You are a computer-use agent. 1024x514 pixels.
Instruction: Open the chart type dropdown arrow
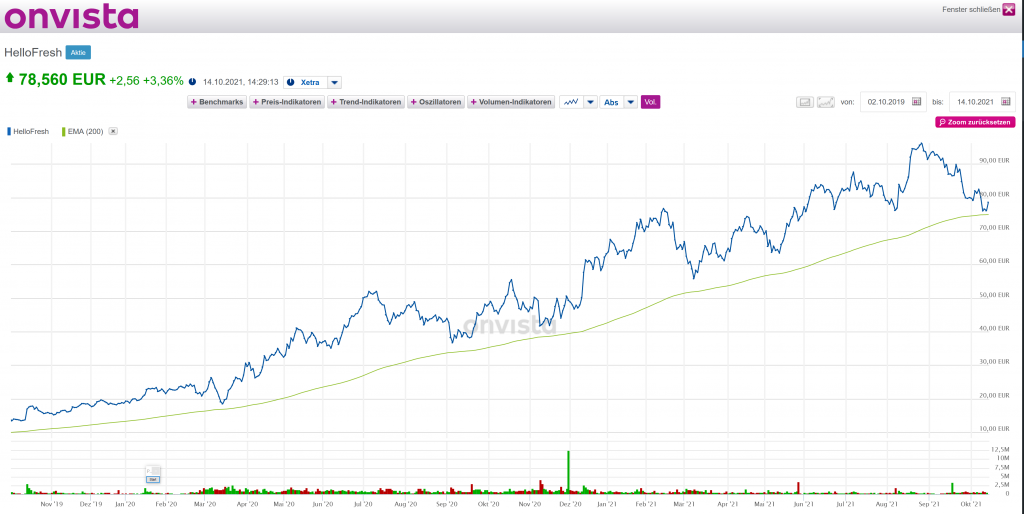591,102
